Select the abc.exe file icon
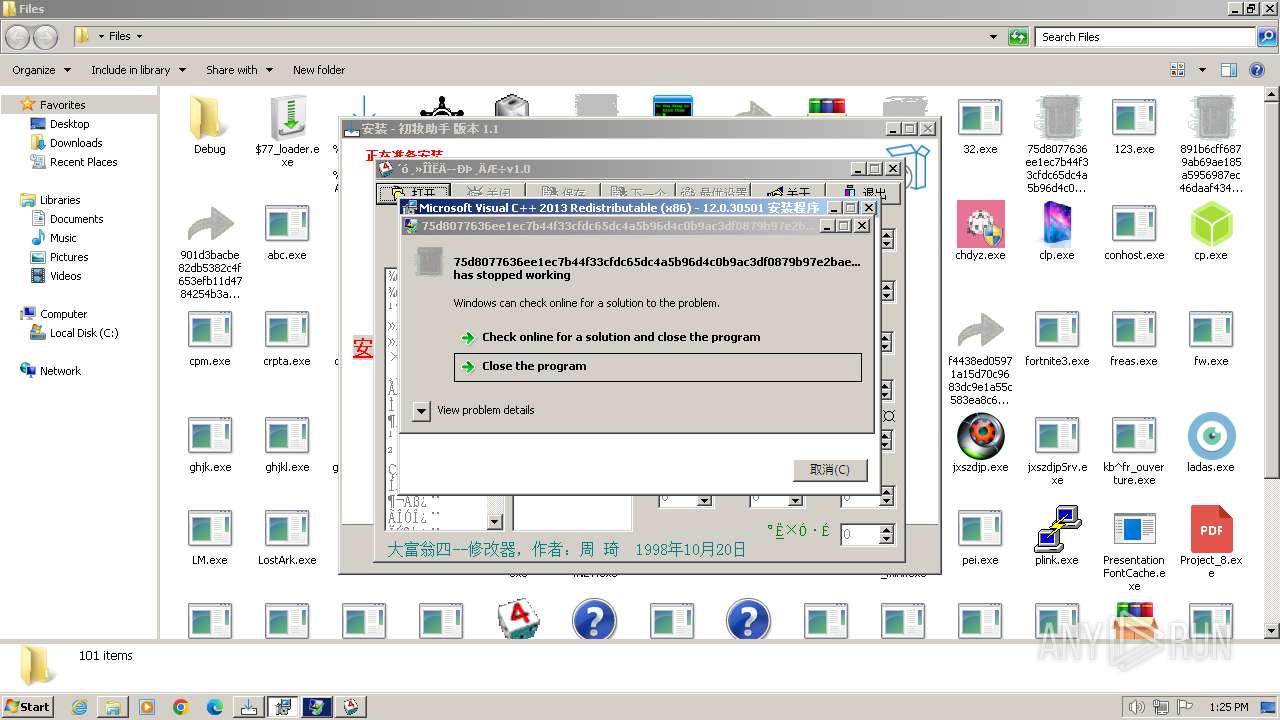 click(x=287, y=224)
